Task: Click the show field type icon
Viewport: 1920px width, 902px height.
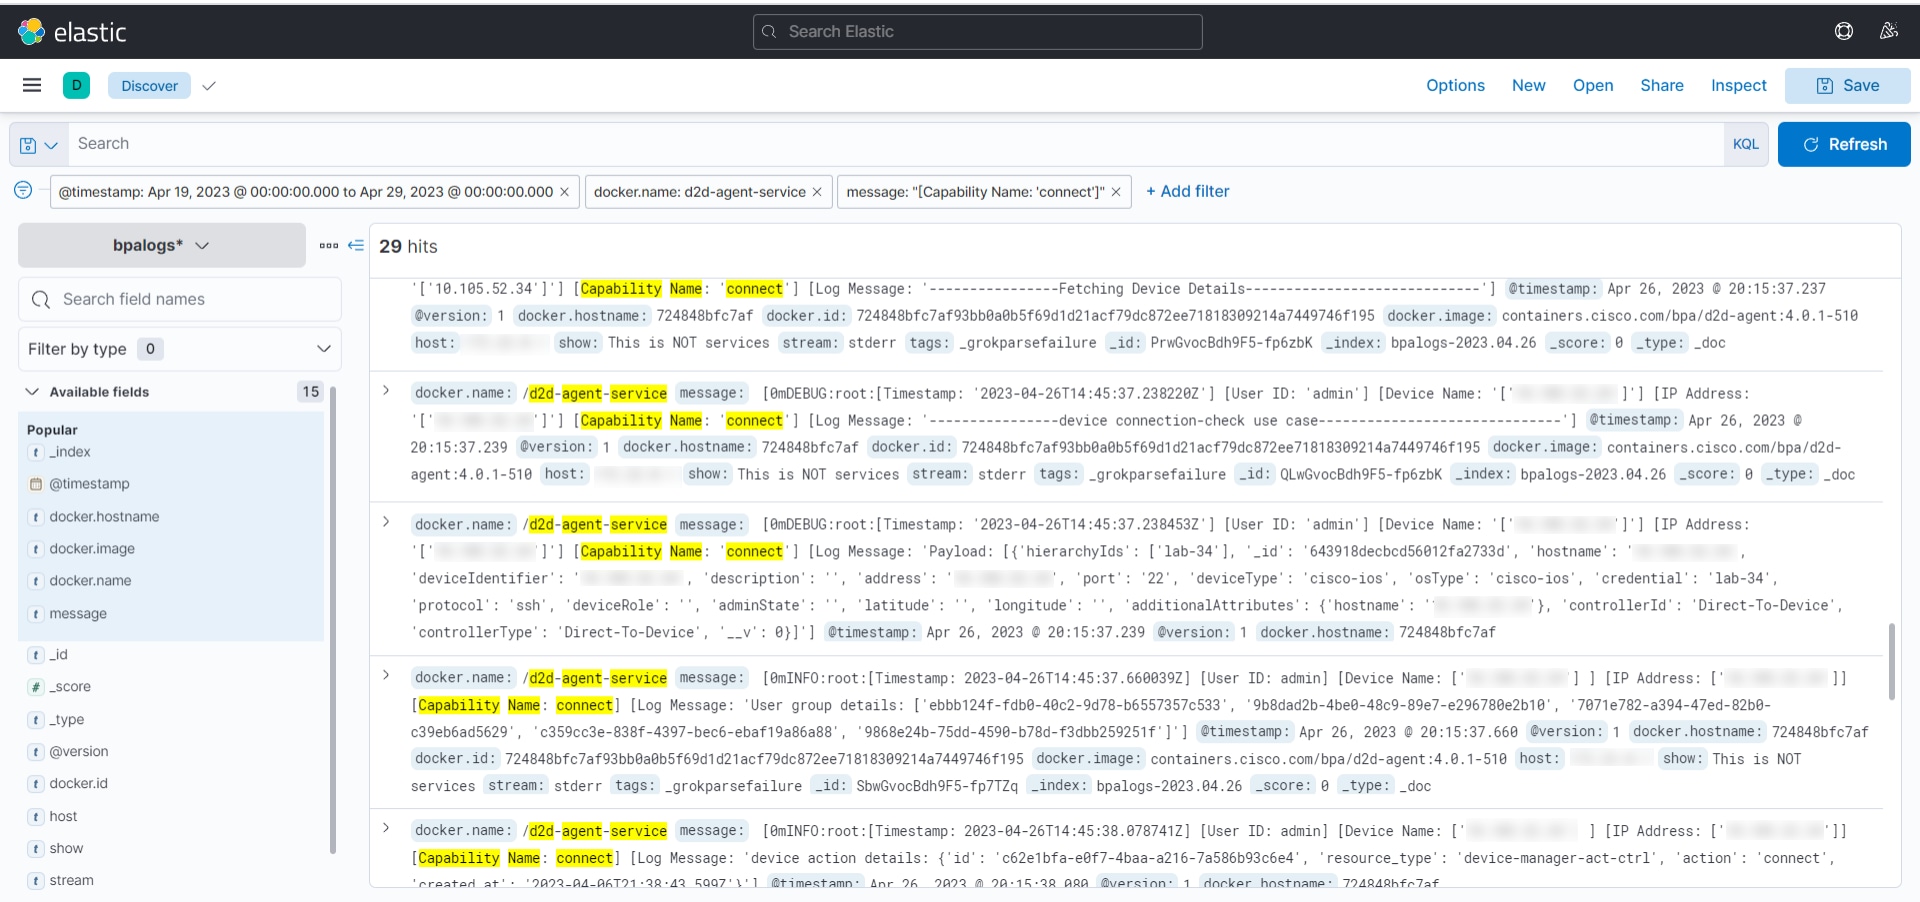Action: pyautogui.click(x=36, y=849)
